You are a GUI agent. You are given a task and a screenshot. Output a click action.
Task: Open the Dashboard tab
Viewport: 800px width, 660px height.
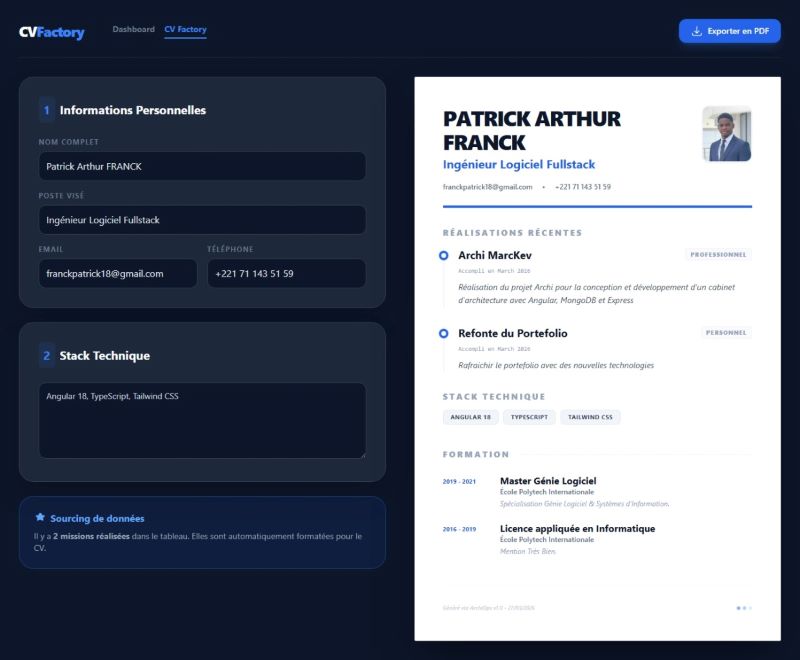[133, 29]
